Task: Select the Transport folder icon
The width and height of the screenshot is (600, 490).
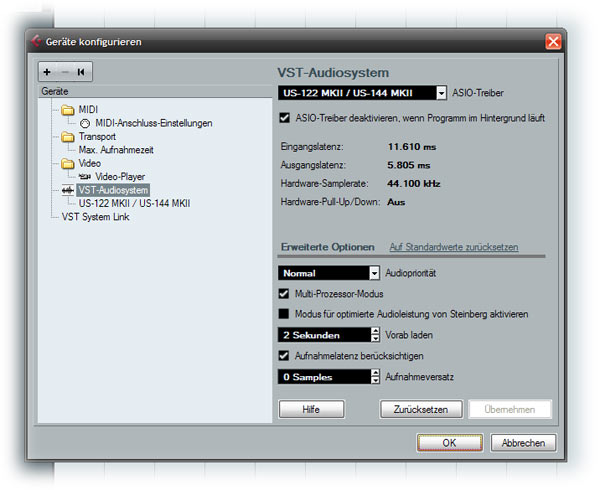Action: 68,137
